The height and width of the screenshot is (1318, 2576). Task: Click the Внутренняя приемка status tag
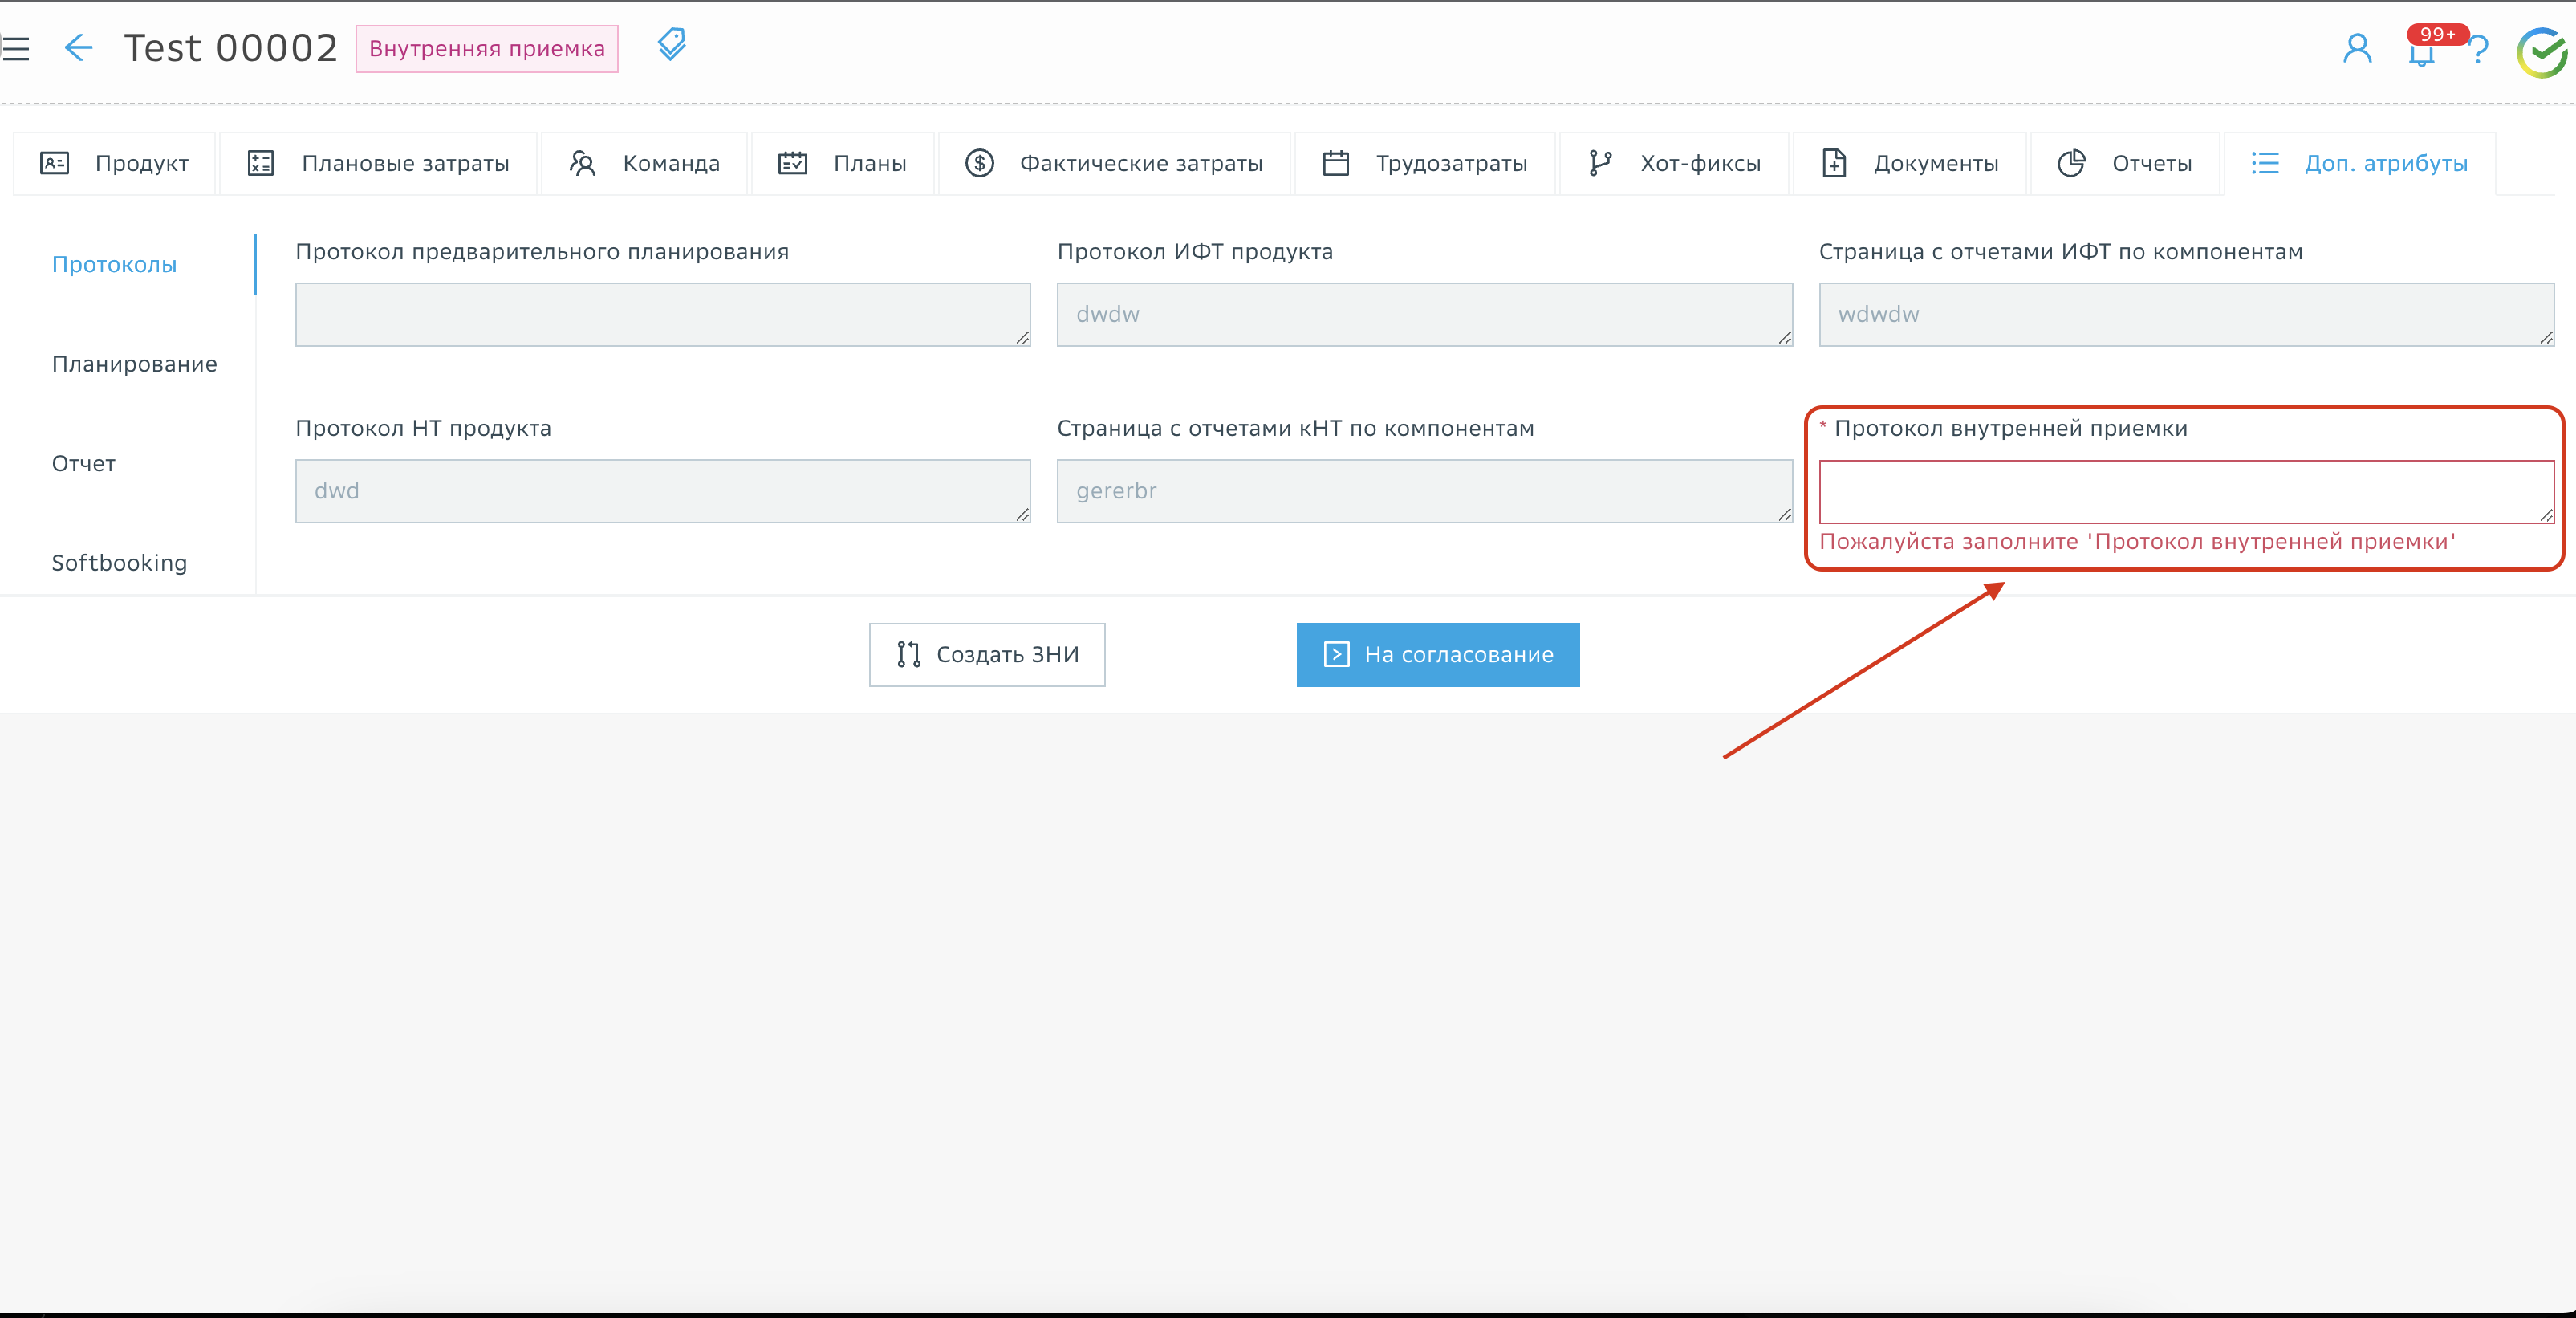487,49
